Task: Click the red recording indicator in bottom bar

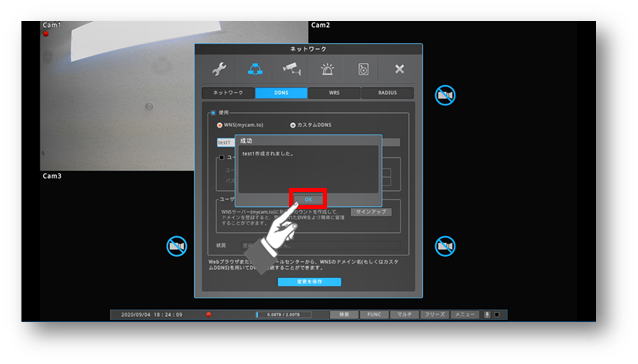Action: click(x=209, y=314)
